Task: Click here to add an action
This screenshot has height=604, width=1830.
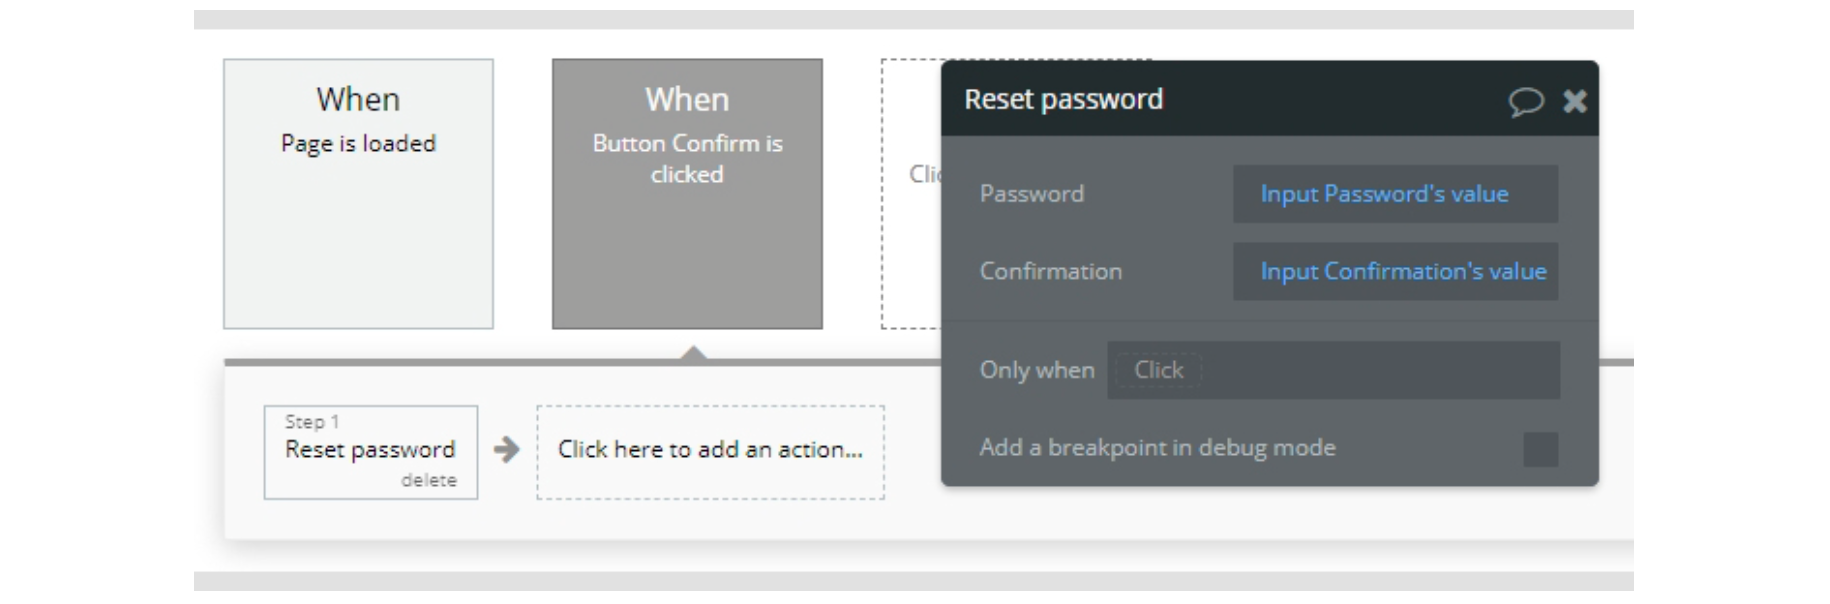Action: click(x=710, y=451)
